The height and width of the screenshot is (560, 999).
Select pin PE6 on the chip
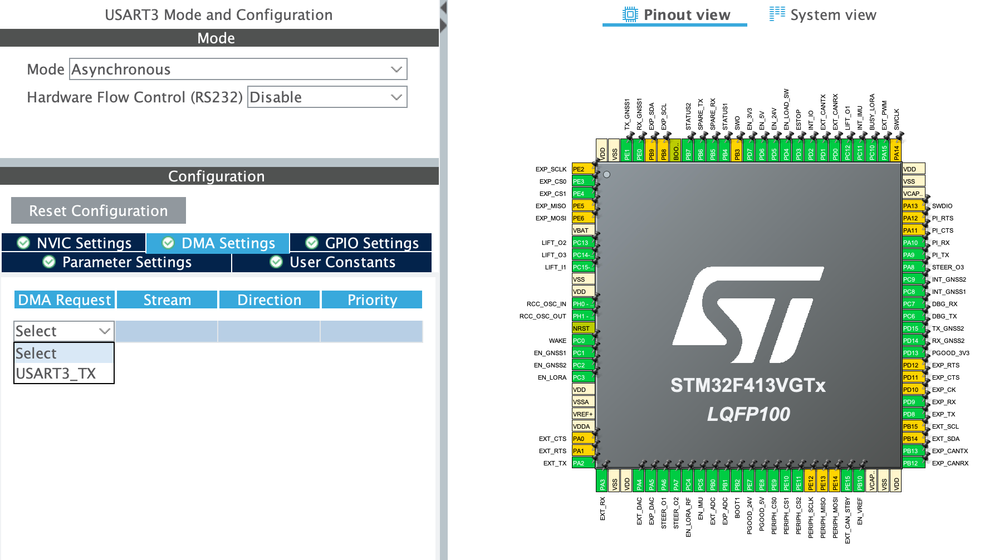pos(583,218)
